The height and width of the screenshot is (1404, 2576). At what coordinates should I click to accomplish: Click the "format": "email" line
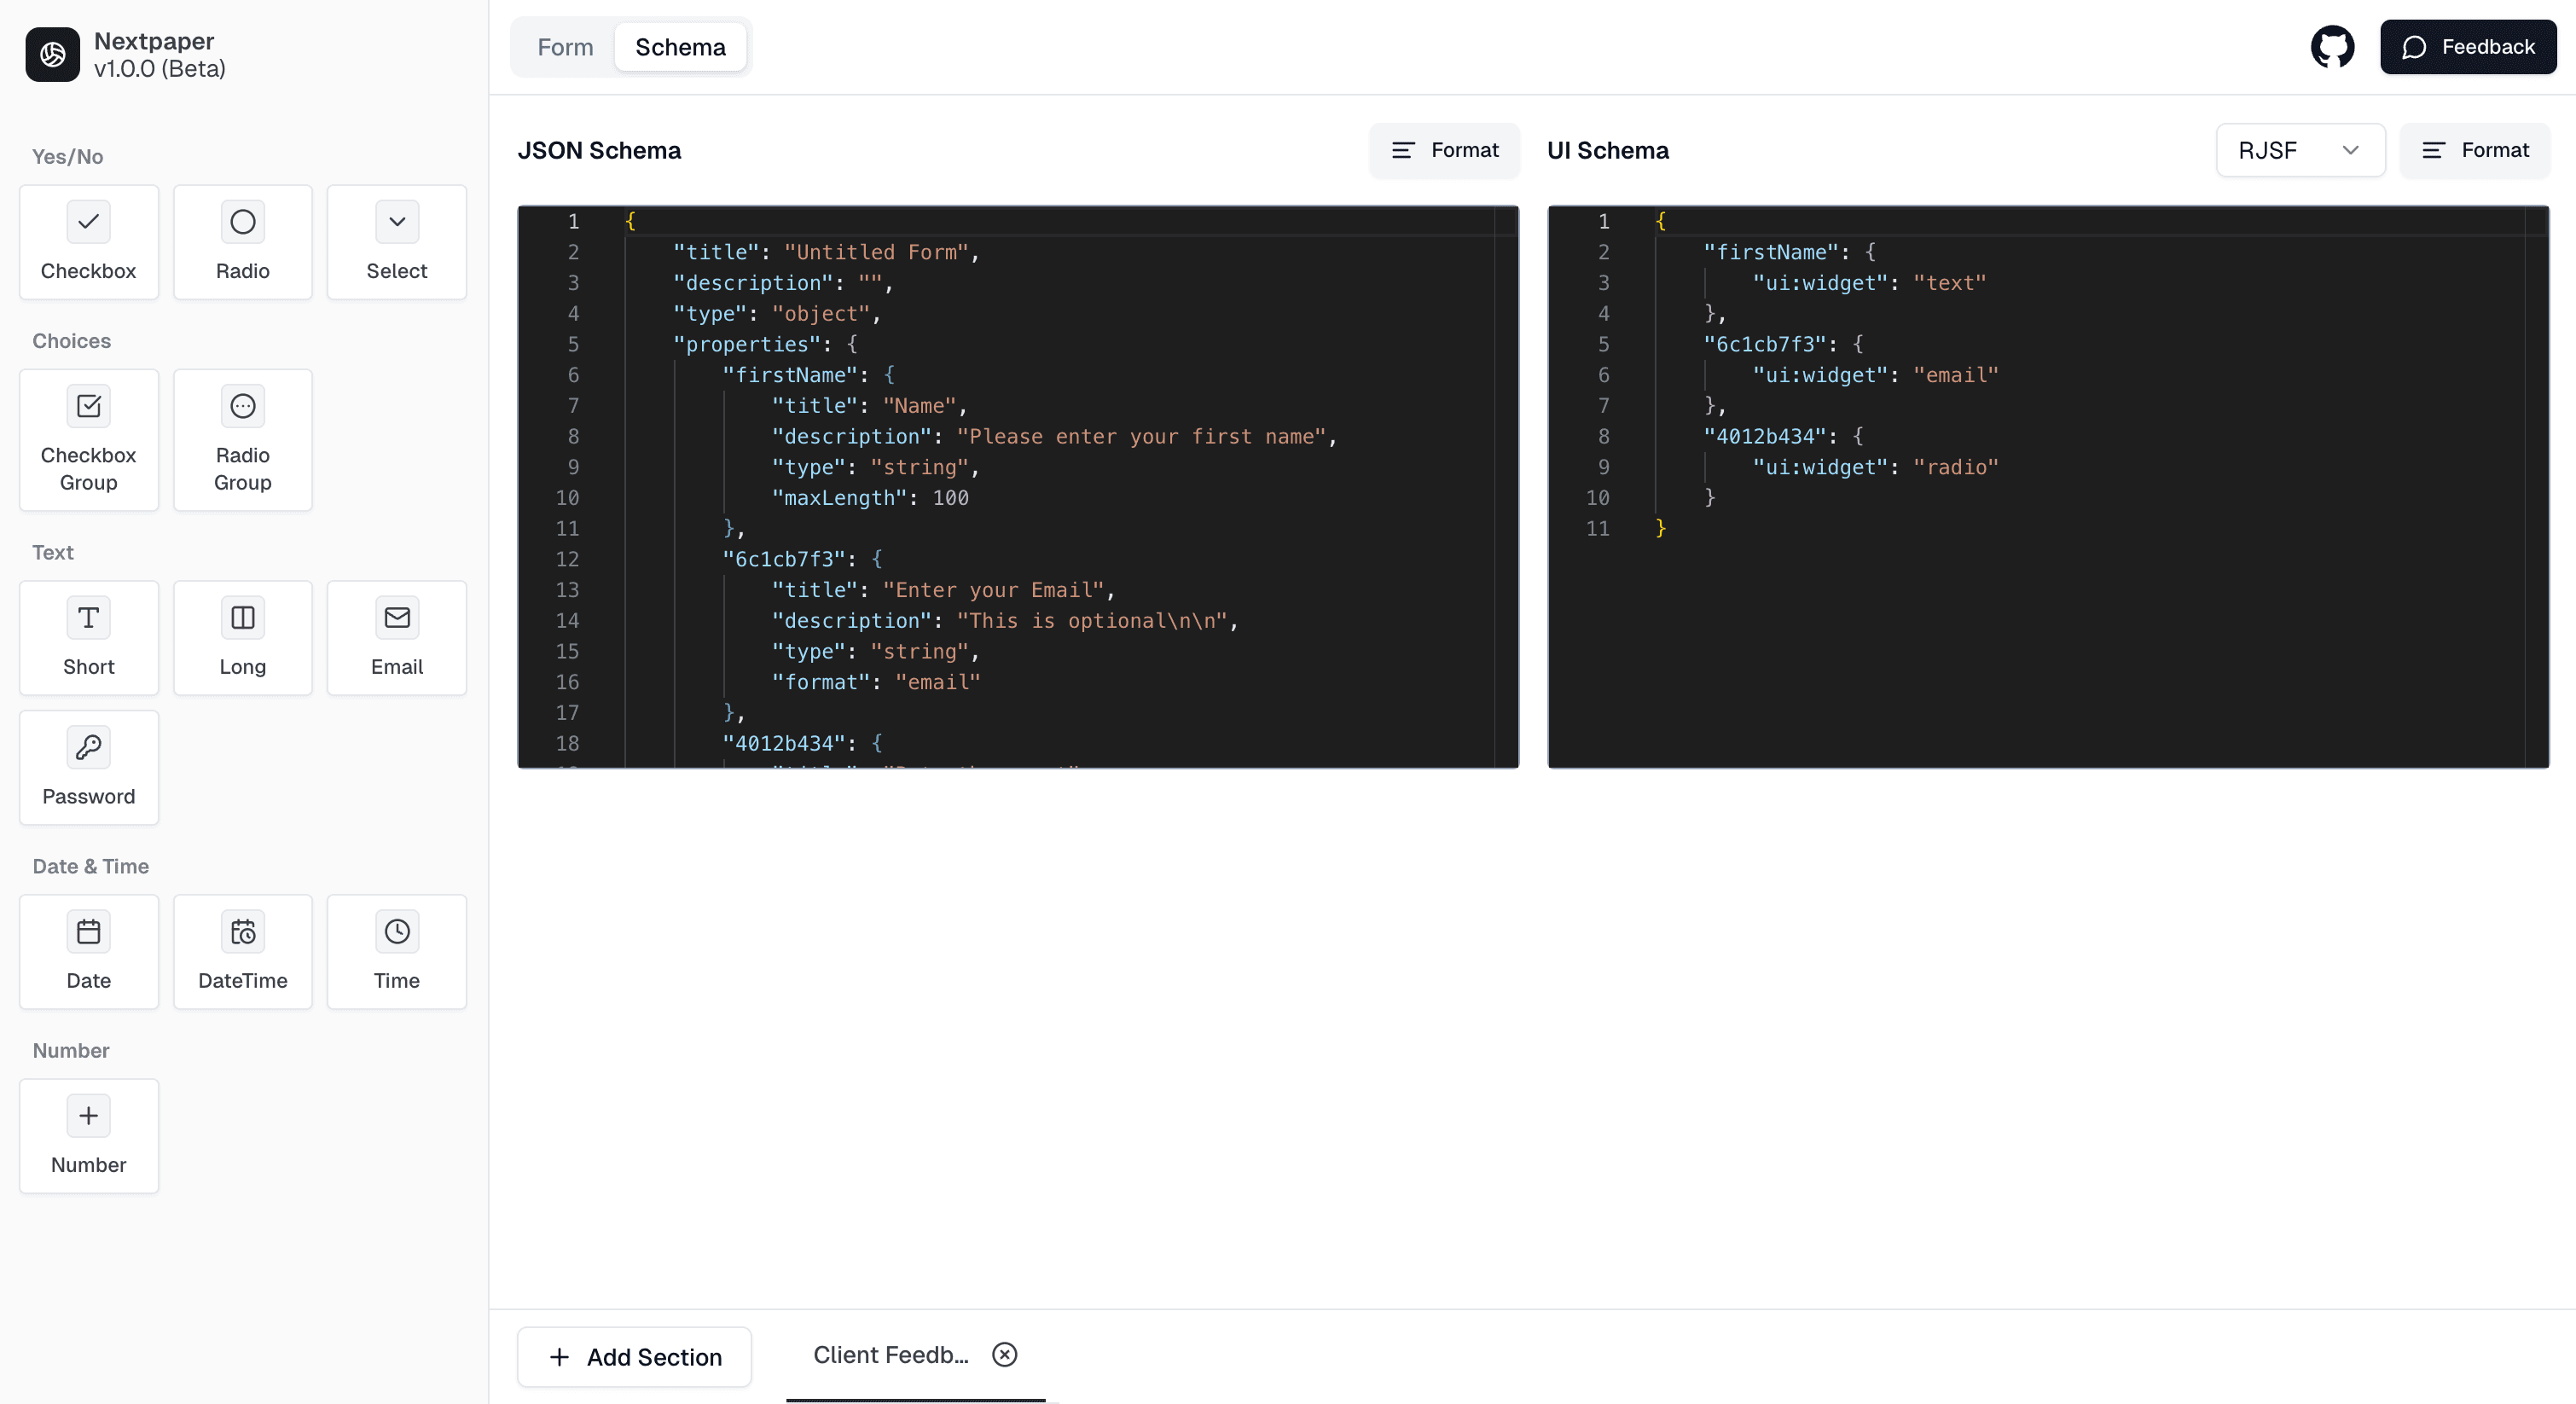(876, 682)
